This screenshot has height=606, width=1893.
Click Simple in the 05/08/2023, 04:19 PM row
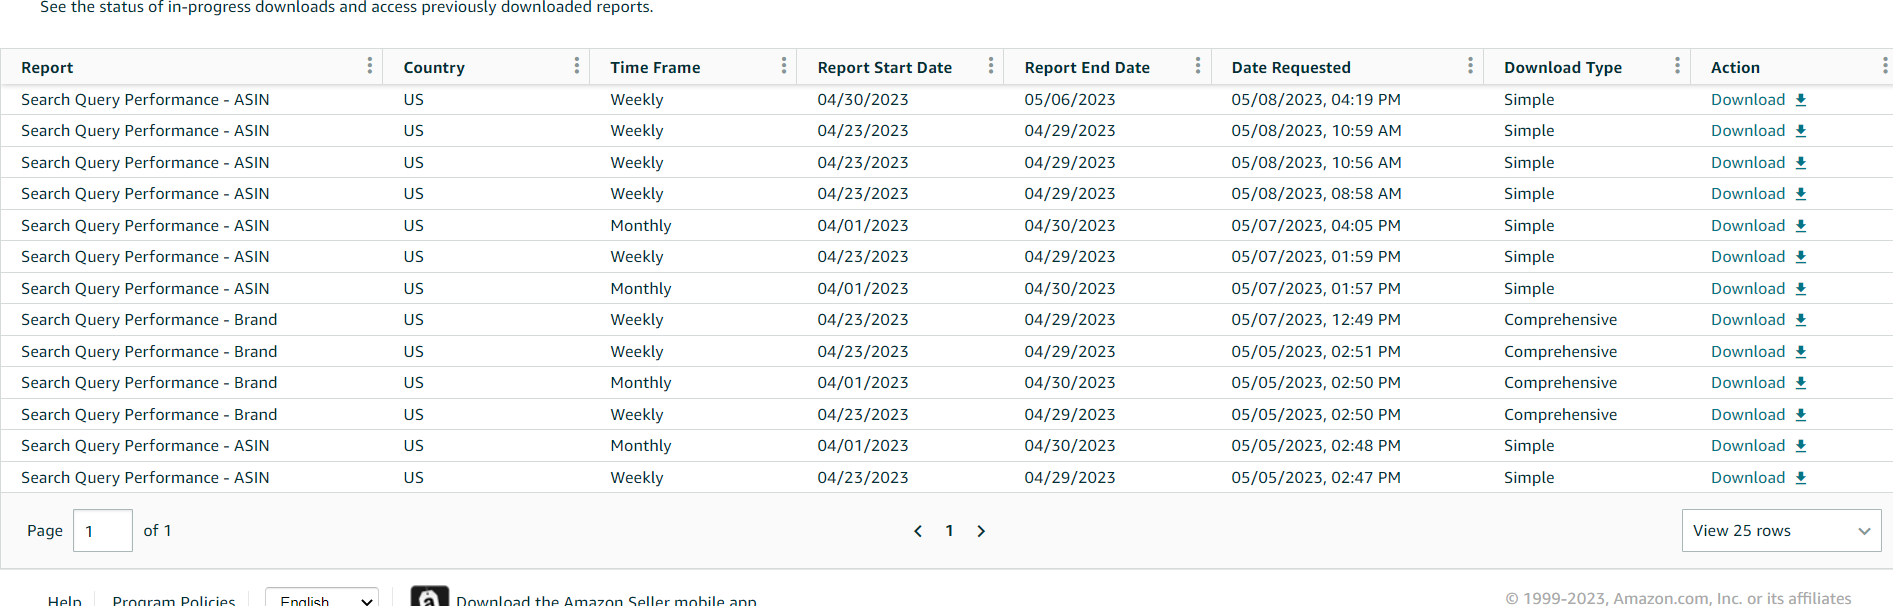tap(1529, 100)
